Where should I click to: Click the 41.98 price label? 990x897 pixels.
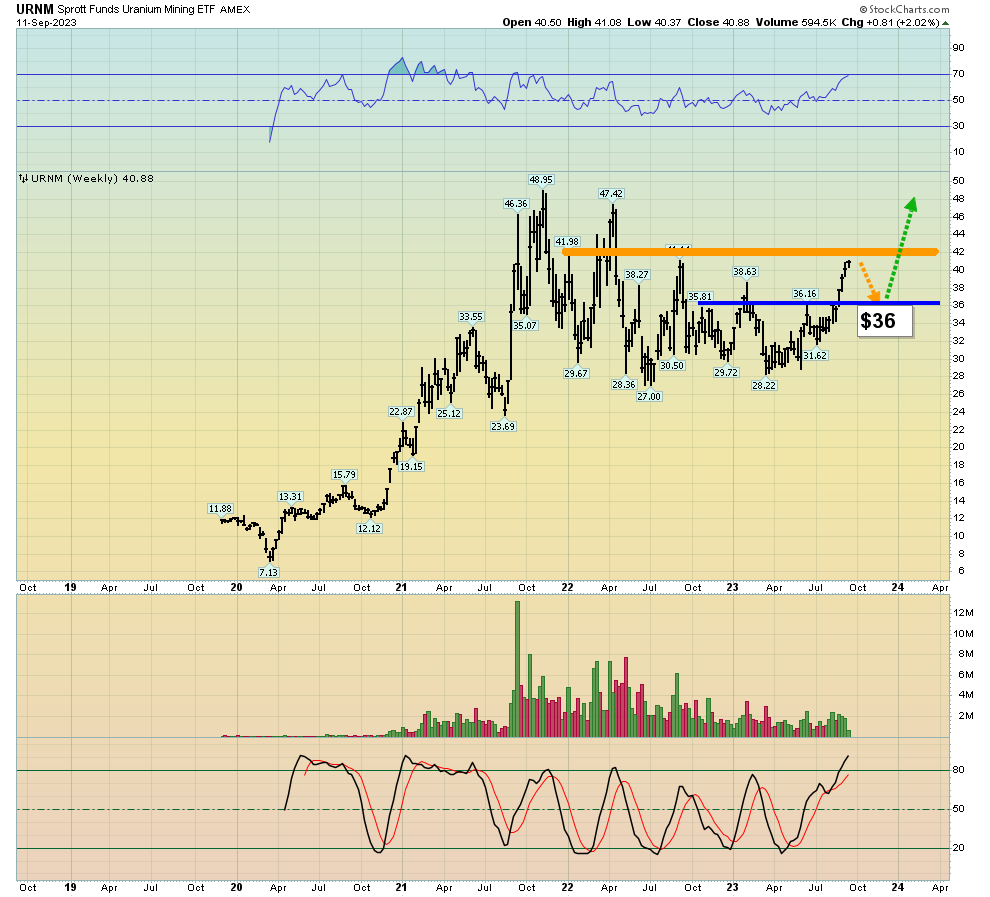pyautogui.click(x=567, y=241)
